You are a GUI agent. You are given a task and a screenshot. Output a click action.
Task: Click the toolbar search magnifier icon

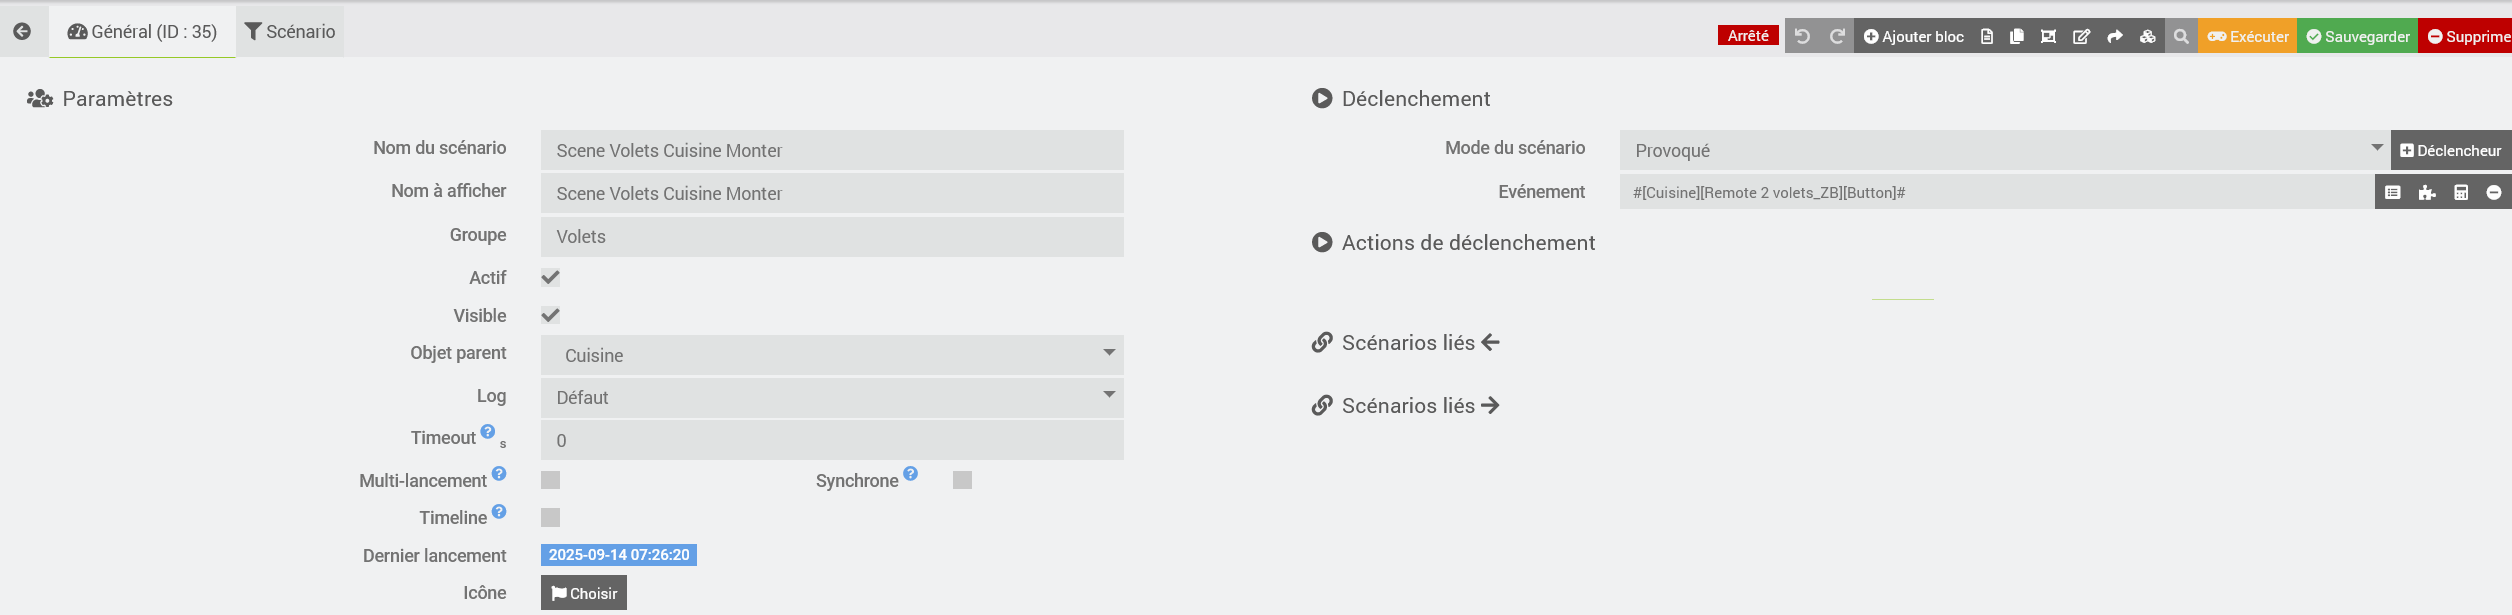click(2181, 36)
